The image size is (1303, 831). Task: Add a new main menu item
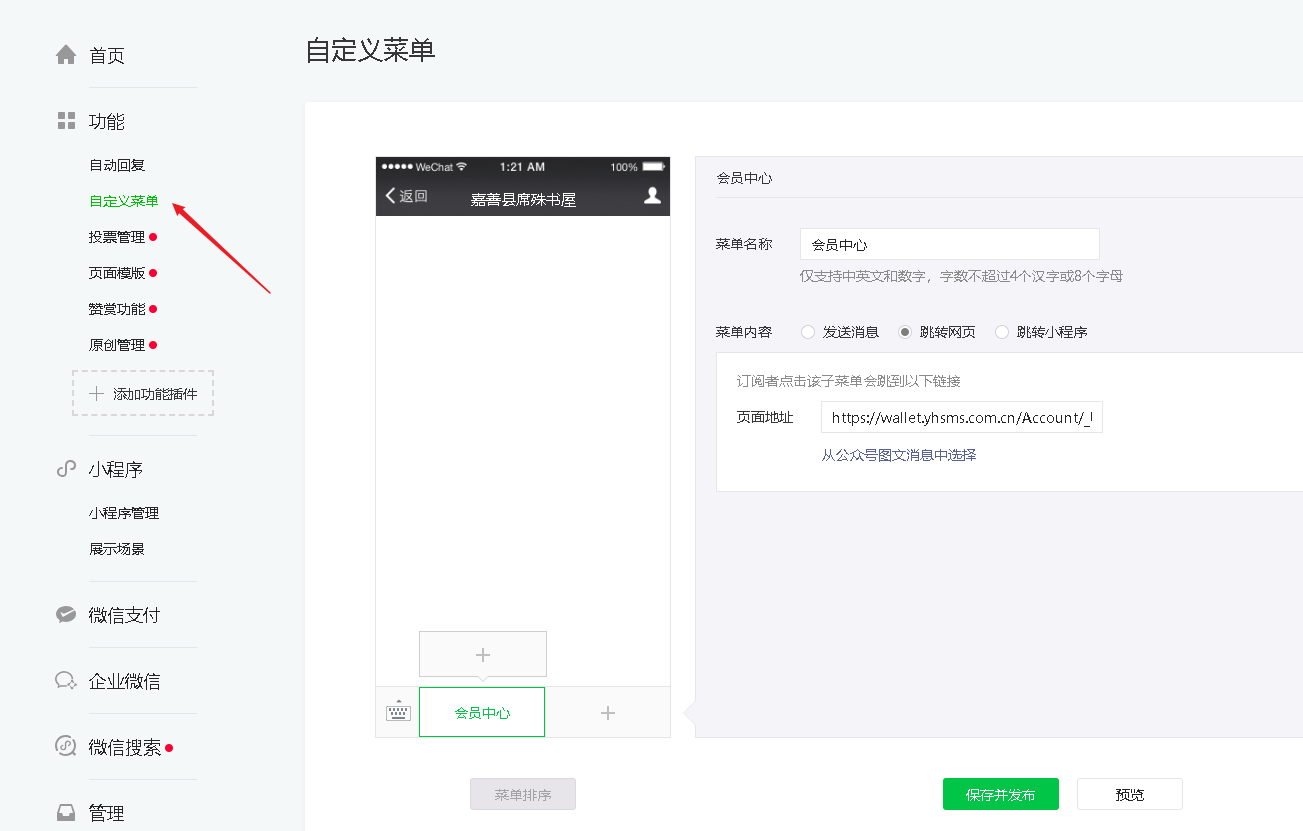coord(607,713)
